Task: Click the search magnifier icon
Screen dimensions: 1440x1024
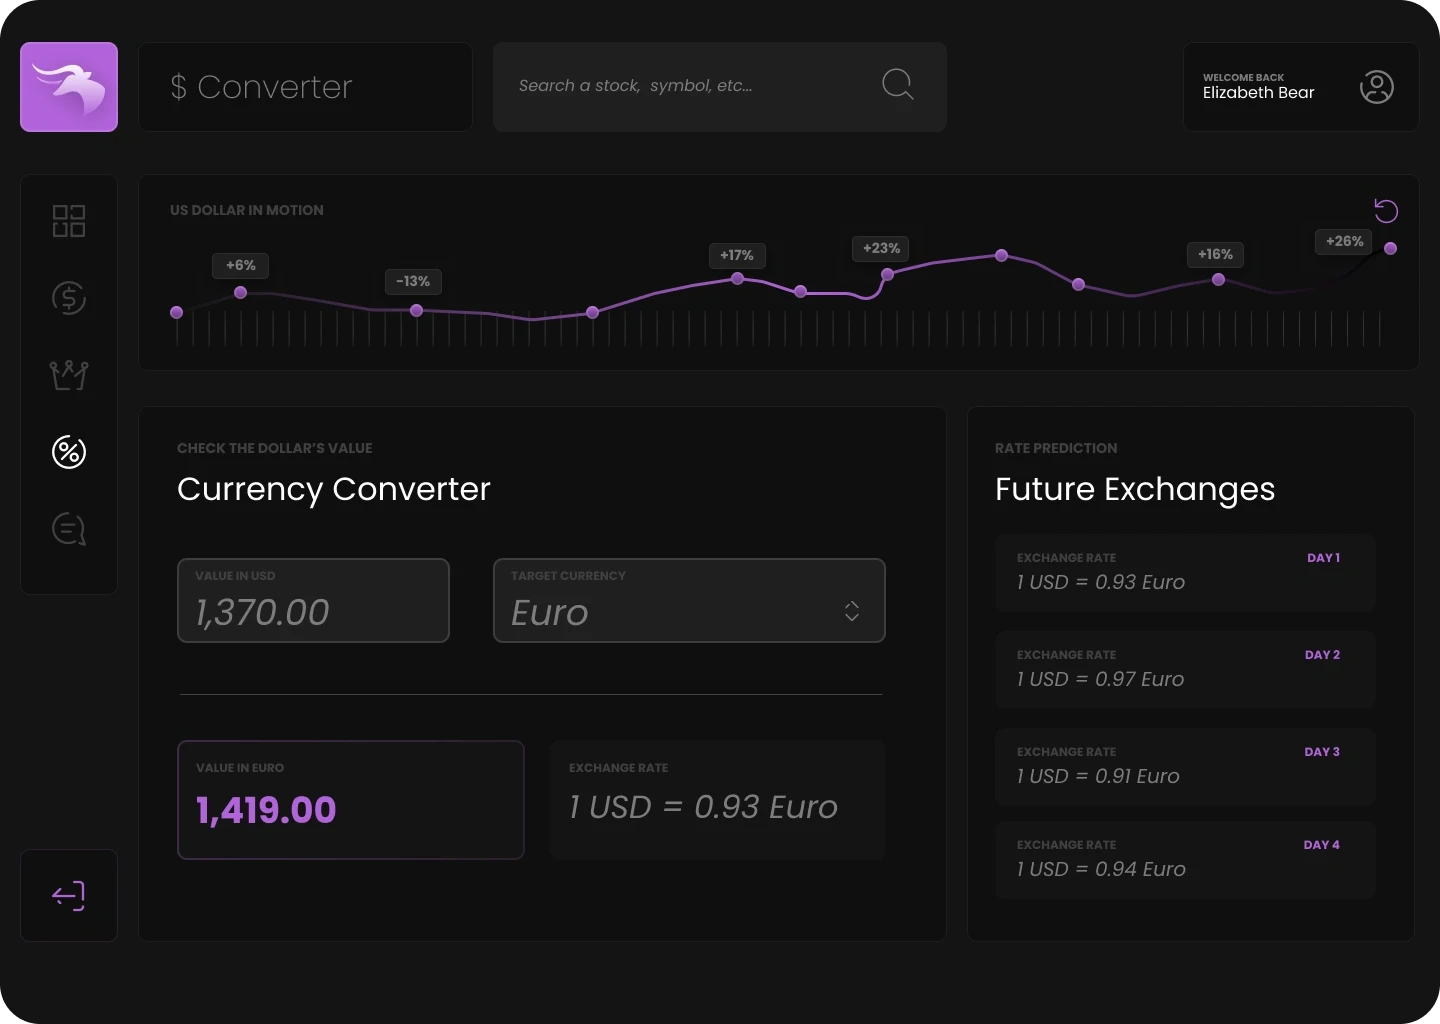Action: (897, 85)
